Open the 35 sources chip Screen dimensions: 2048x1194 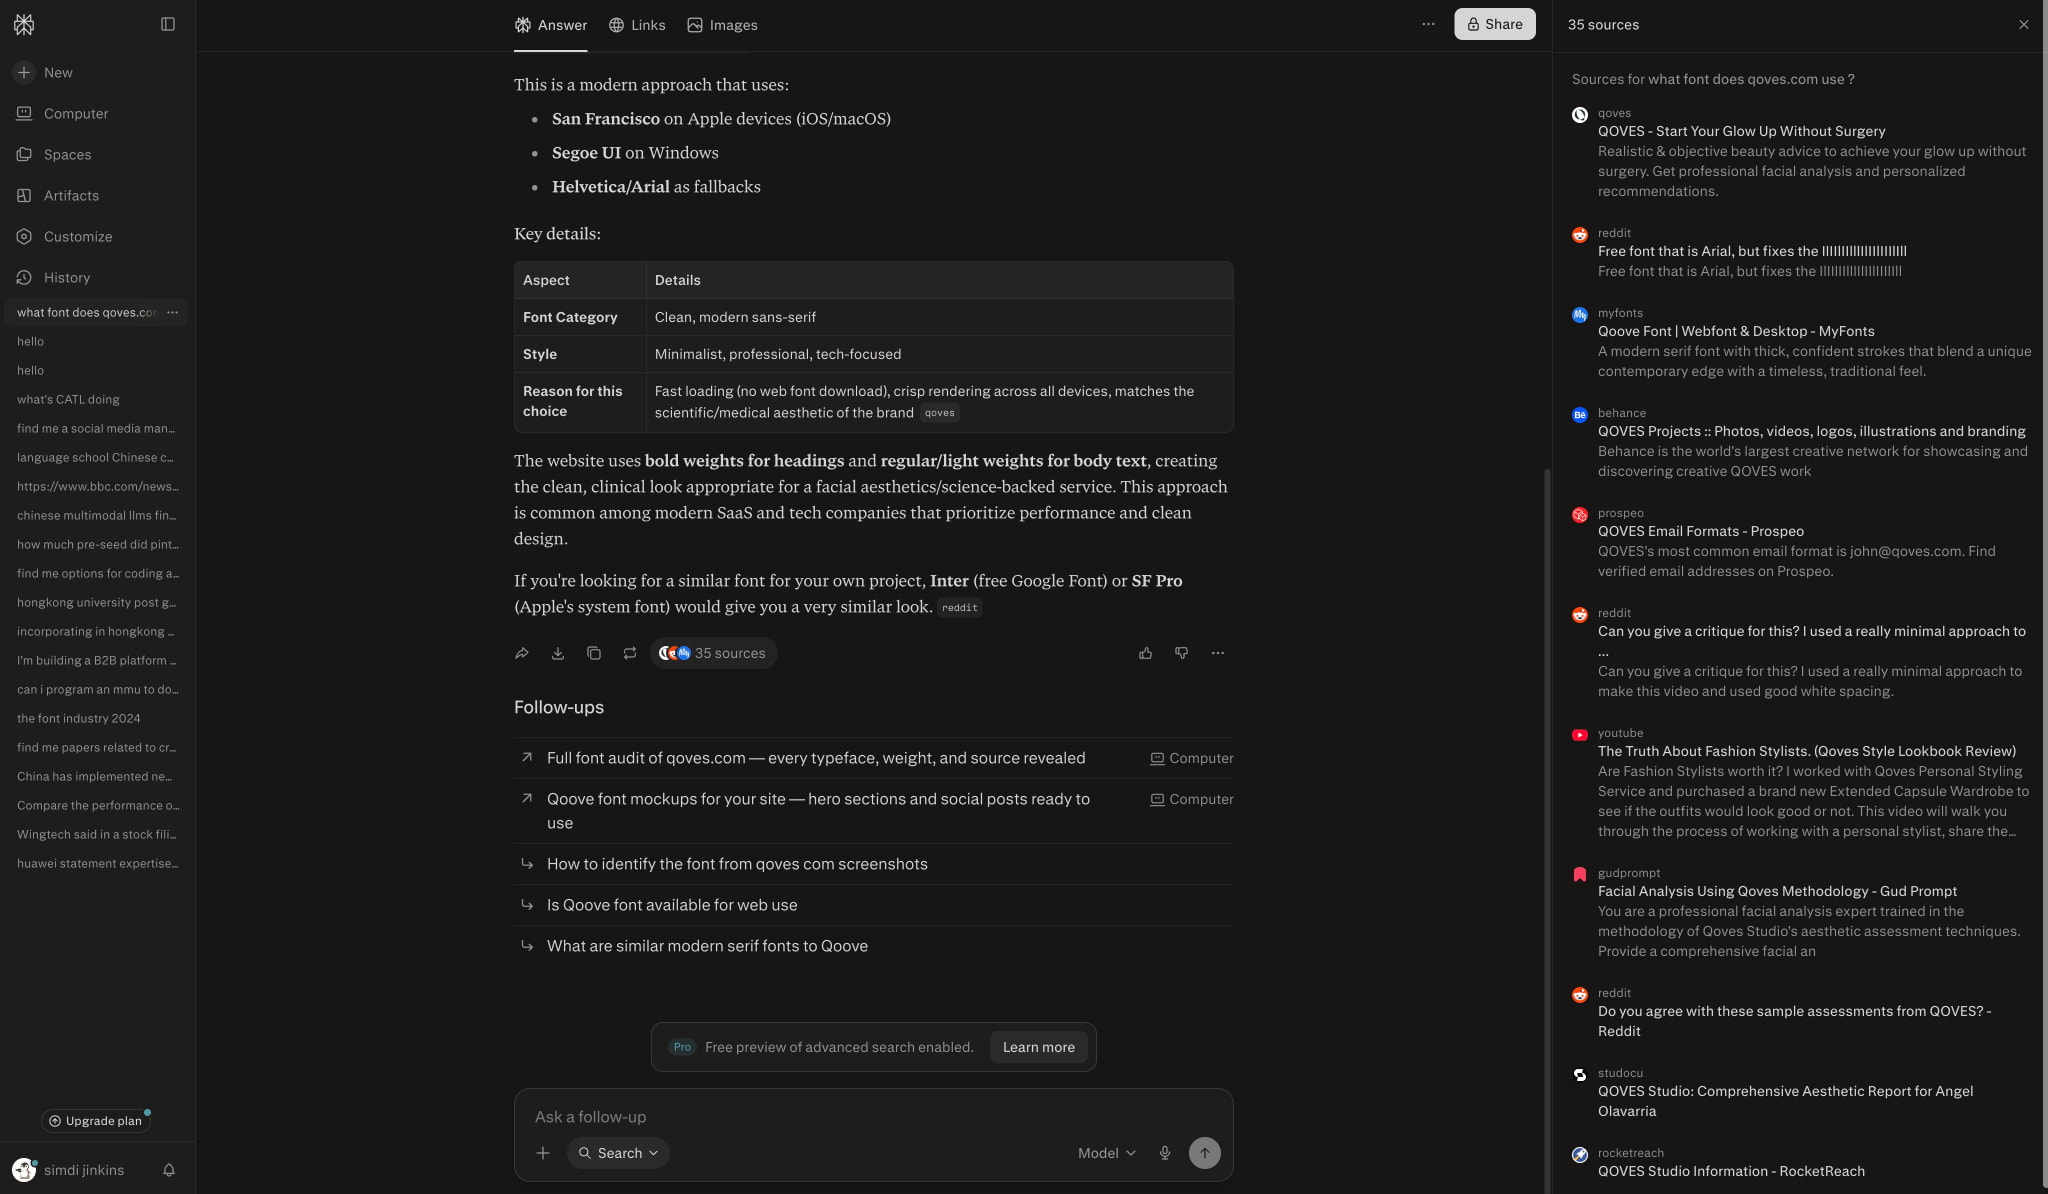point(713,654)
